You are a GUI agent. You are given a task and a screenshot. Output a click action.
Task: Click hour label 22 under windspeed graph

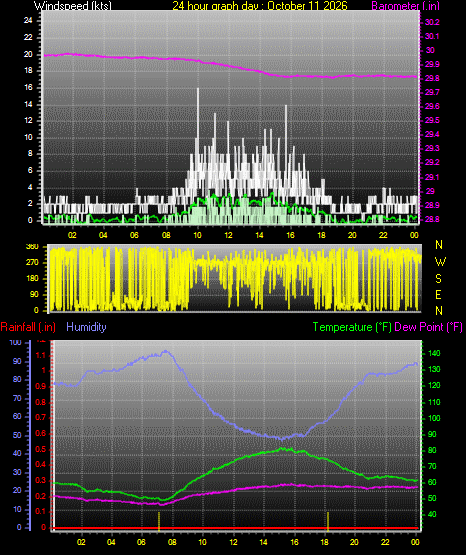383,235
